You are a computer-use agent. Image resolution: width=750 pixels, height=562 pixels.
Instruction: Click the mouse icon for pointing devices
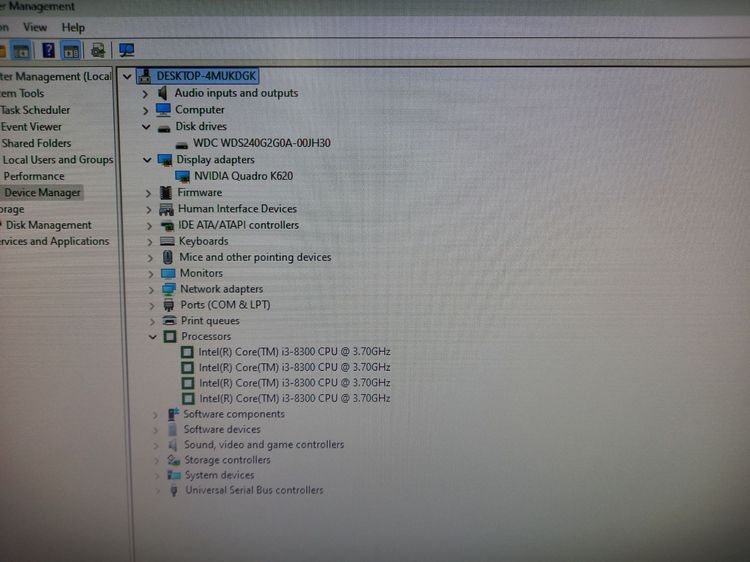pyautogui.click(x=168, y=257)
